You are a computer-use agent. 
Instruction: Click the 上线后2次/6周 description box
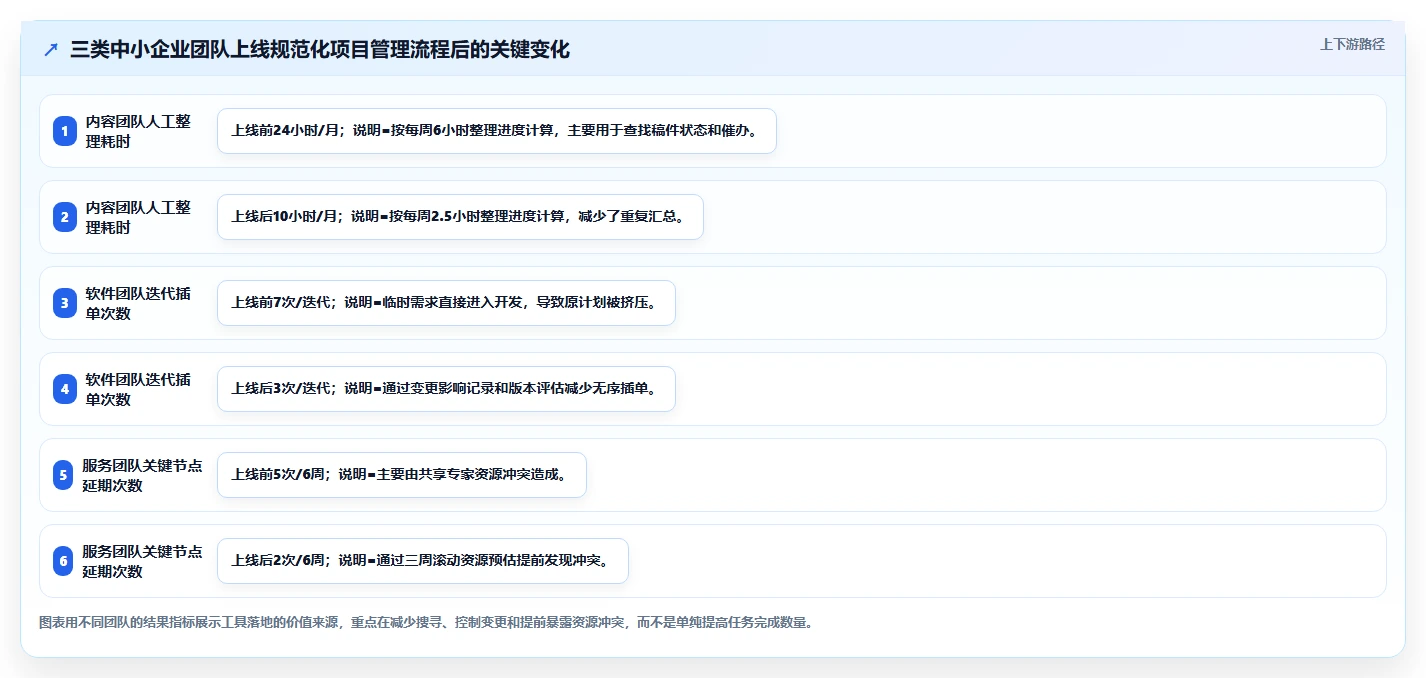pos(422,561)
